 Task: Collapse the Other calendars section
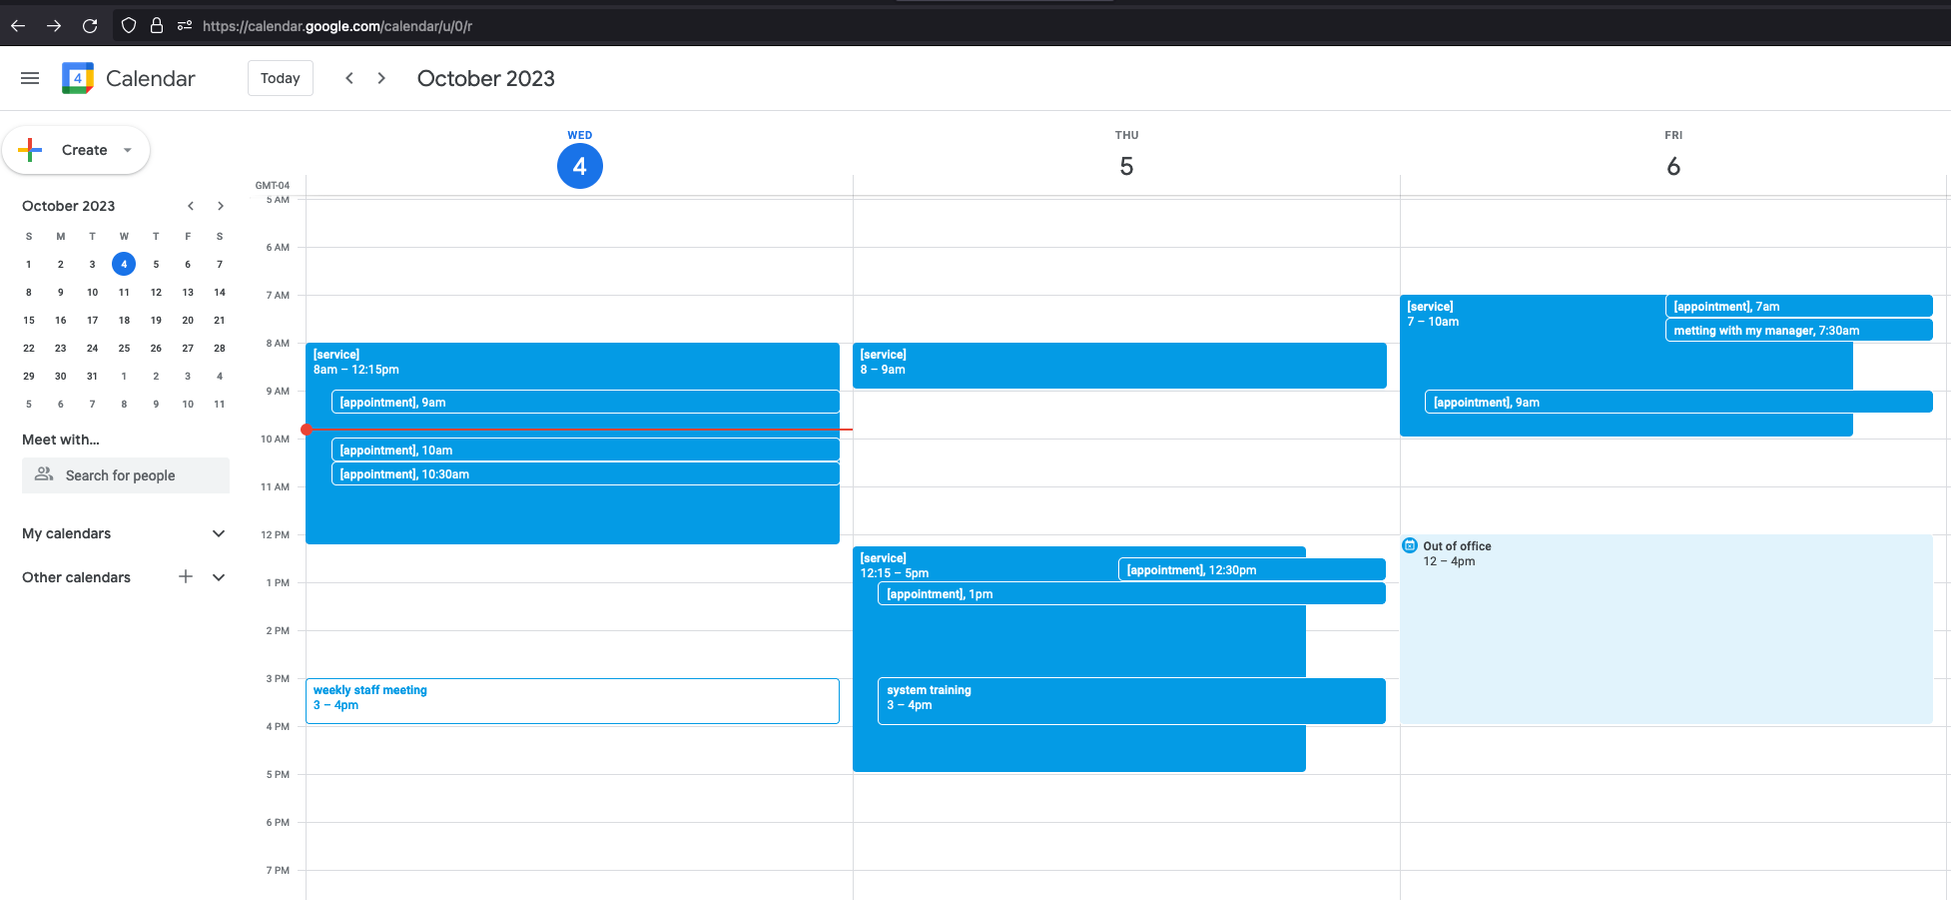(219, 577)
